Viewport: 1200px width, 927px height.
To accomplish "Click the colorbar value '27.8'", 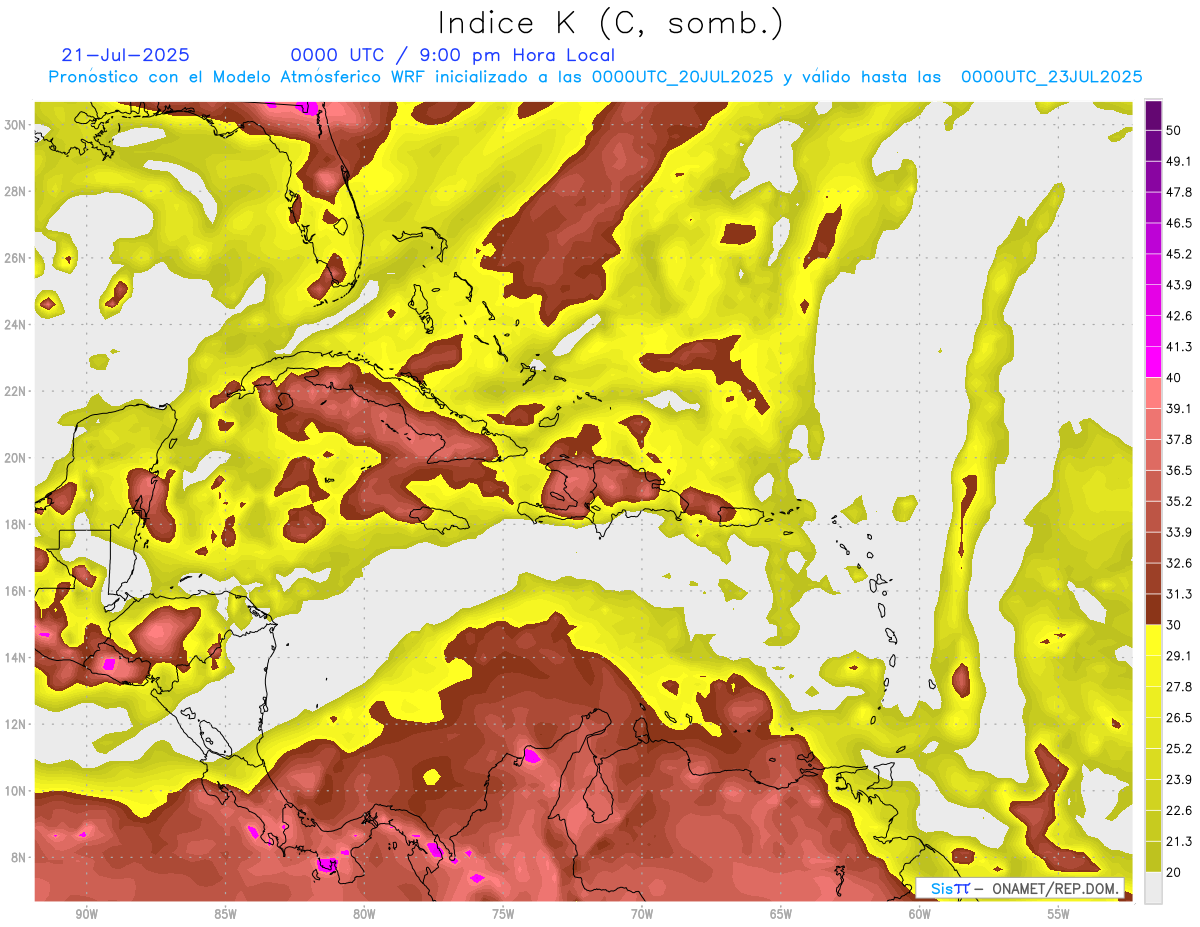I will point(1180,686).
